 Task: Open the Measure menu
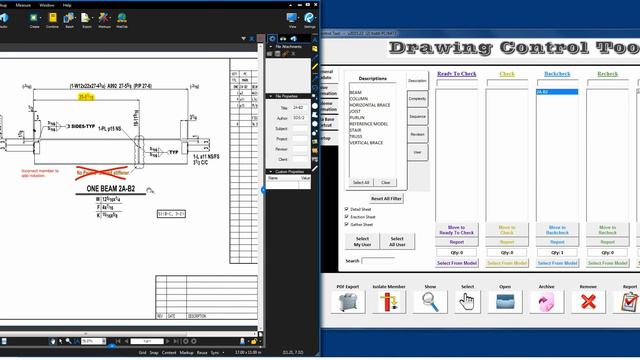pos(23,5)
